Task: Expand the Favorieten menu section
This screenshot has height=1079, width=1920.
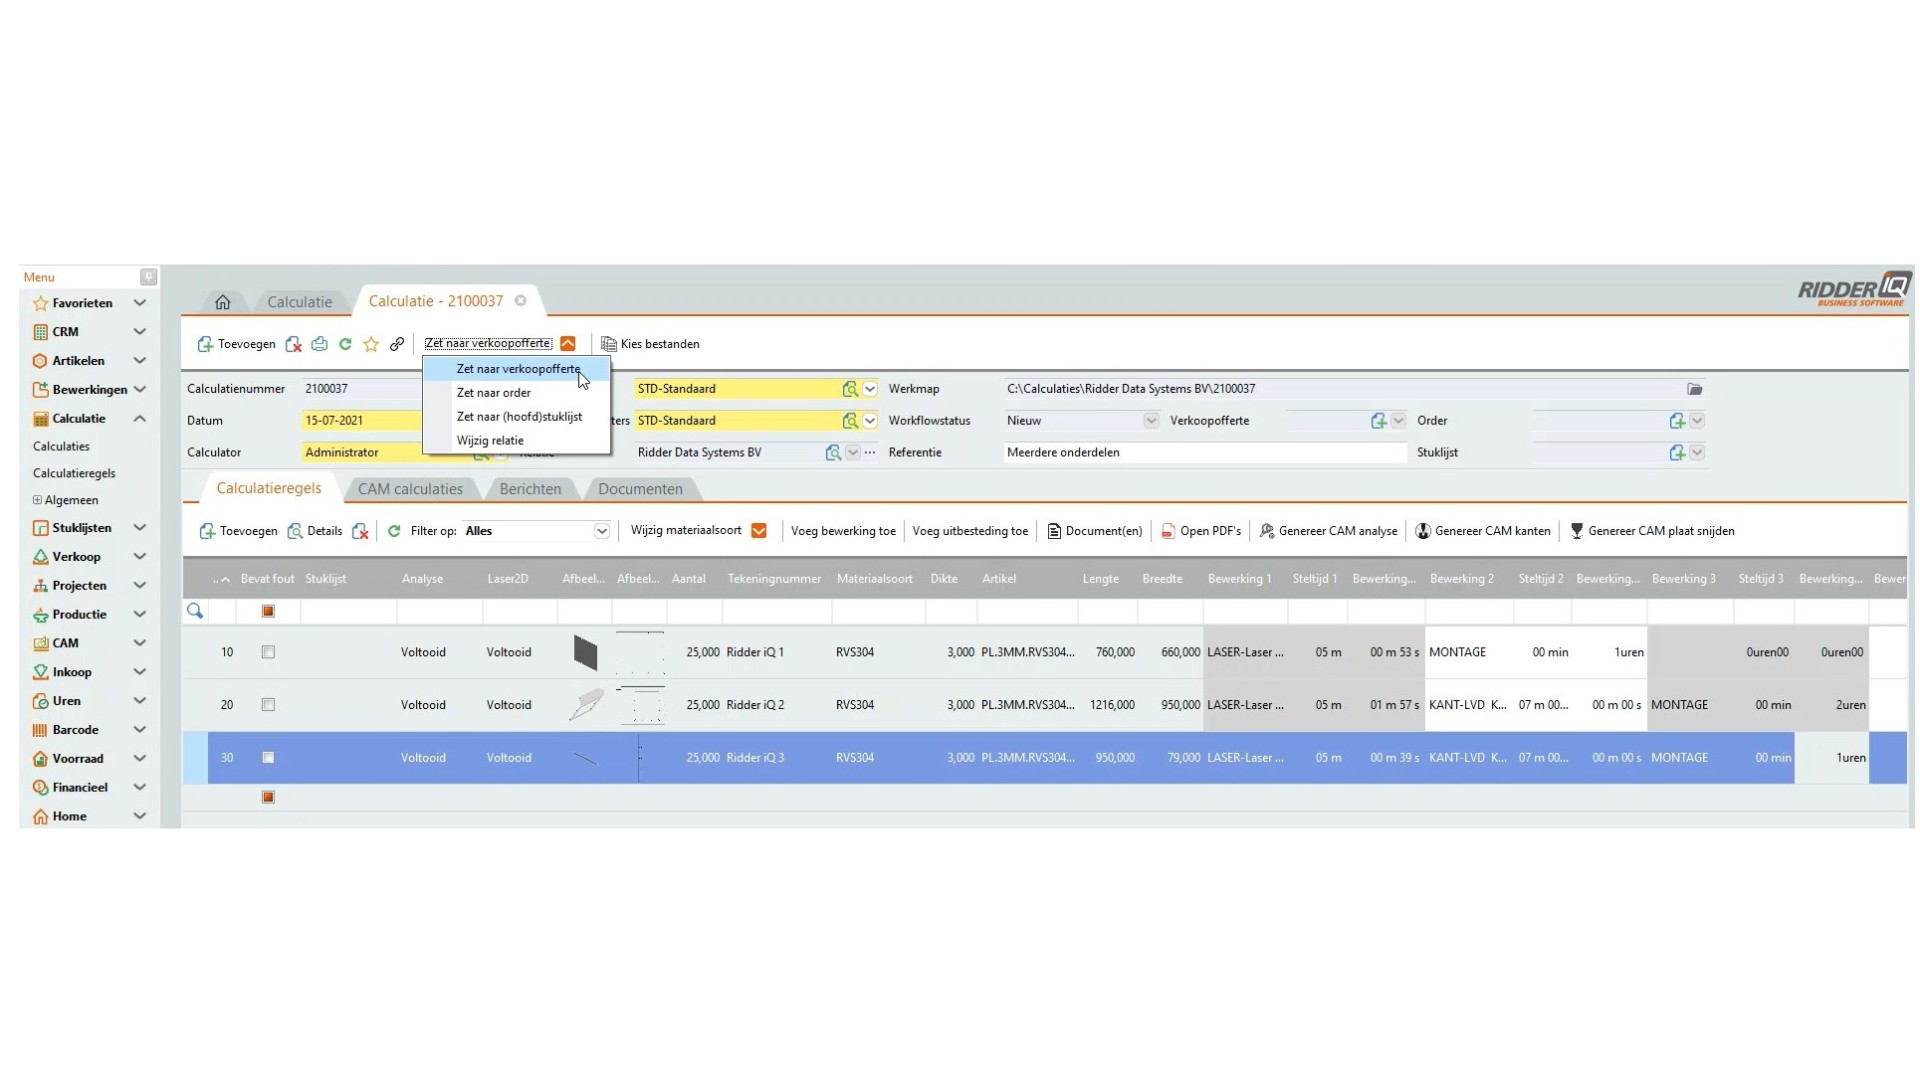Action: (140, 303)
